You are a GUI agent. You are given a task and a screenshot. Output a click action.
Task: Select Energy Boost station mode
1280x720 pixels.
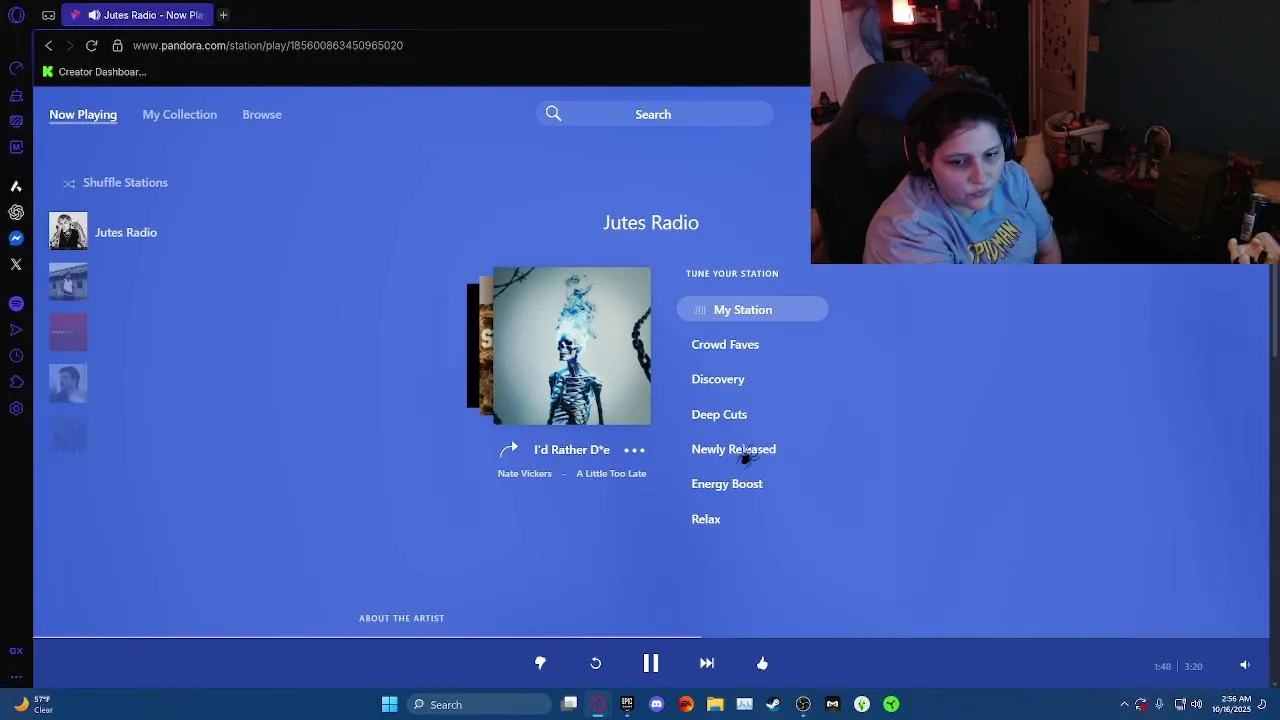pyautogui.click(x=727, y=484)
